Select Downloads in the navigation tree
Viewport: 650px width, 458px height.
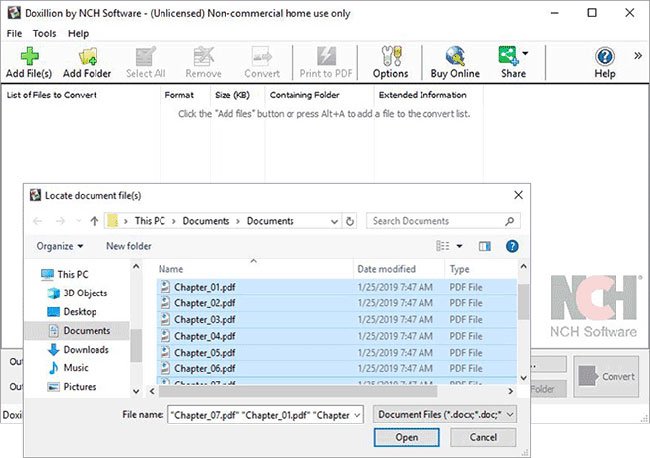pos(78,350)
